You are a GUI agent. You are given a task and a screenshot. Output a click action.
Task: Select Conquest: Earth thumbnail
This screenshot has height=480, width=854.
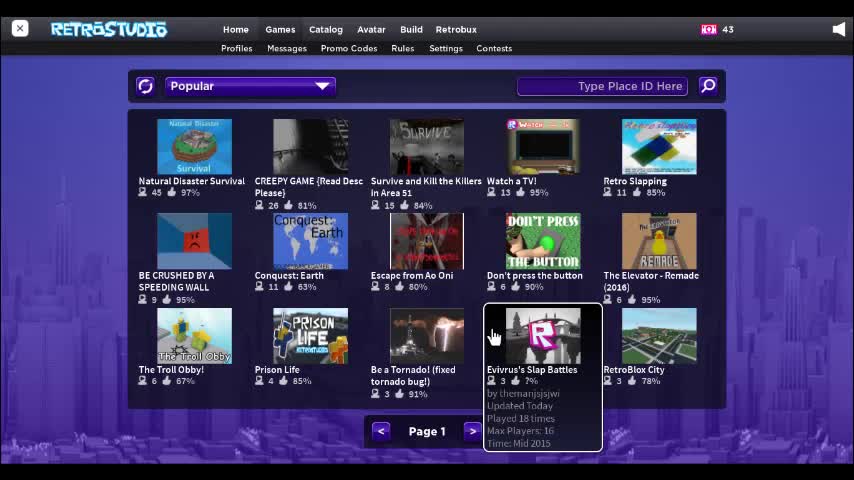(x=310, y=241)
